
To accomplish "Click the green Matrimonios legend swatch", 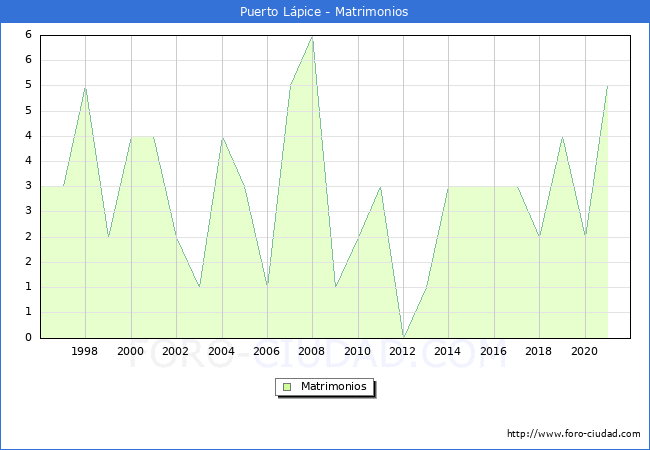I will point(287,387).
